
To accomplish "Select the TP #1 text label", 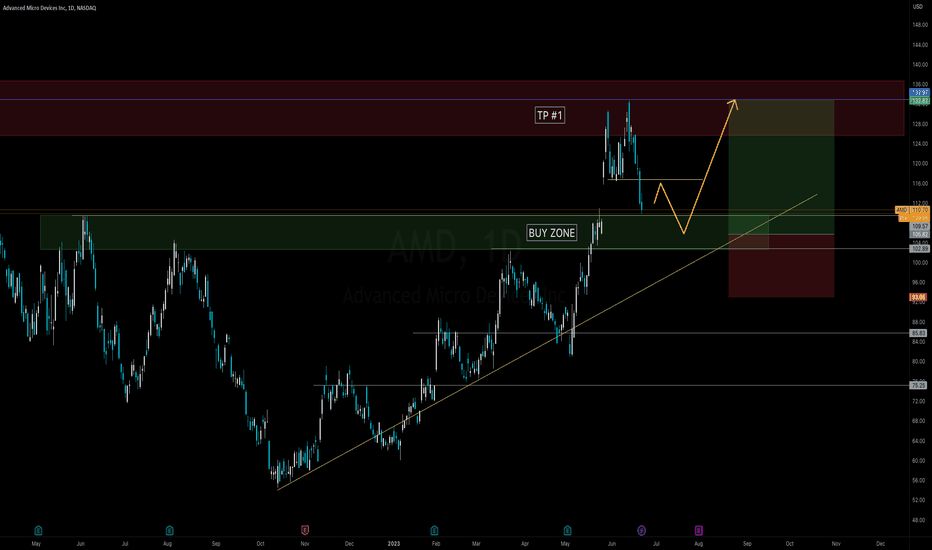I will click(x=550, y=115).
